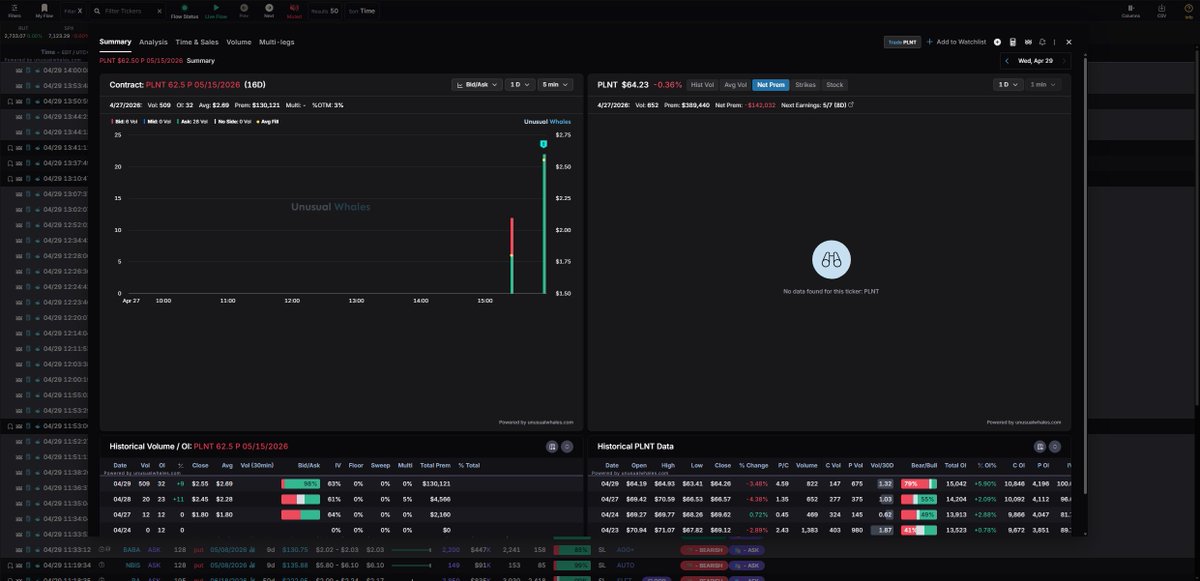The width and height of the screenshot is (1200, 581).
Task: Open the Info help icon
Action: tap(1188, 10)
